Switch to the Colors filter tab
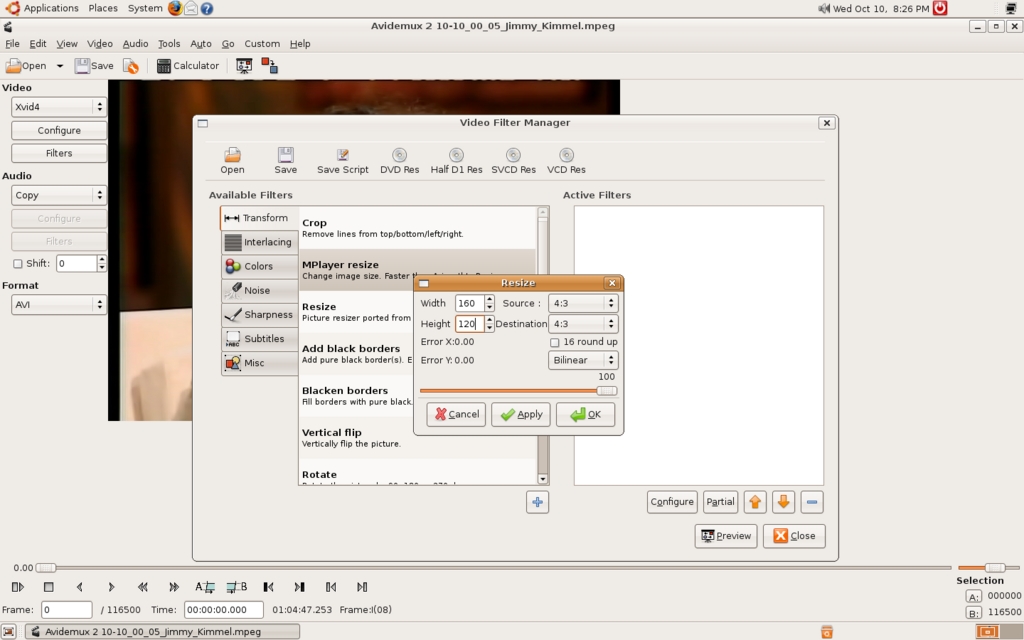 pyautogui.click(x=258, y=266)
